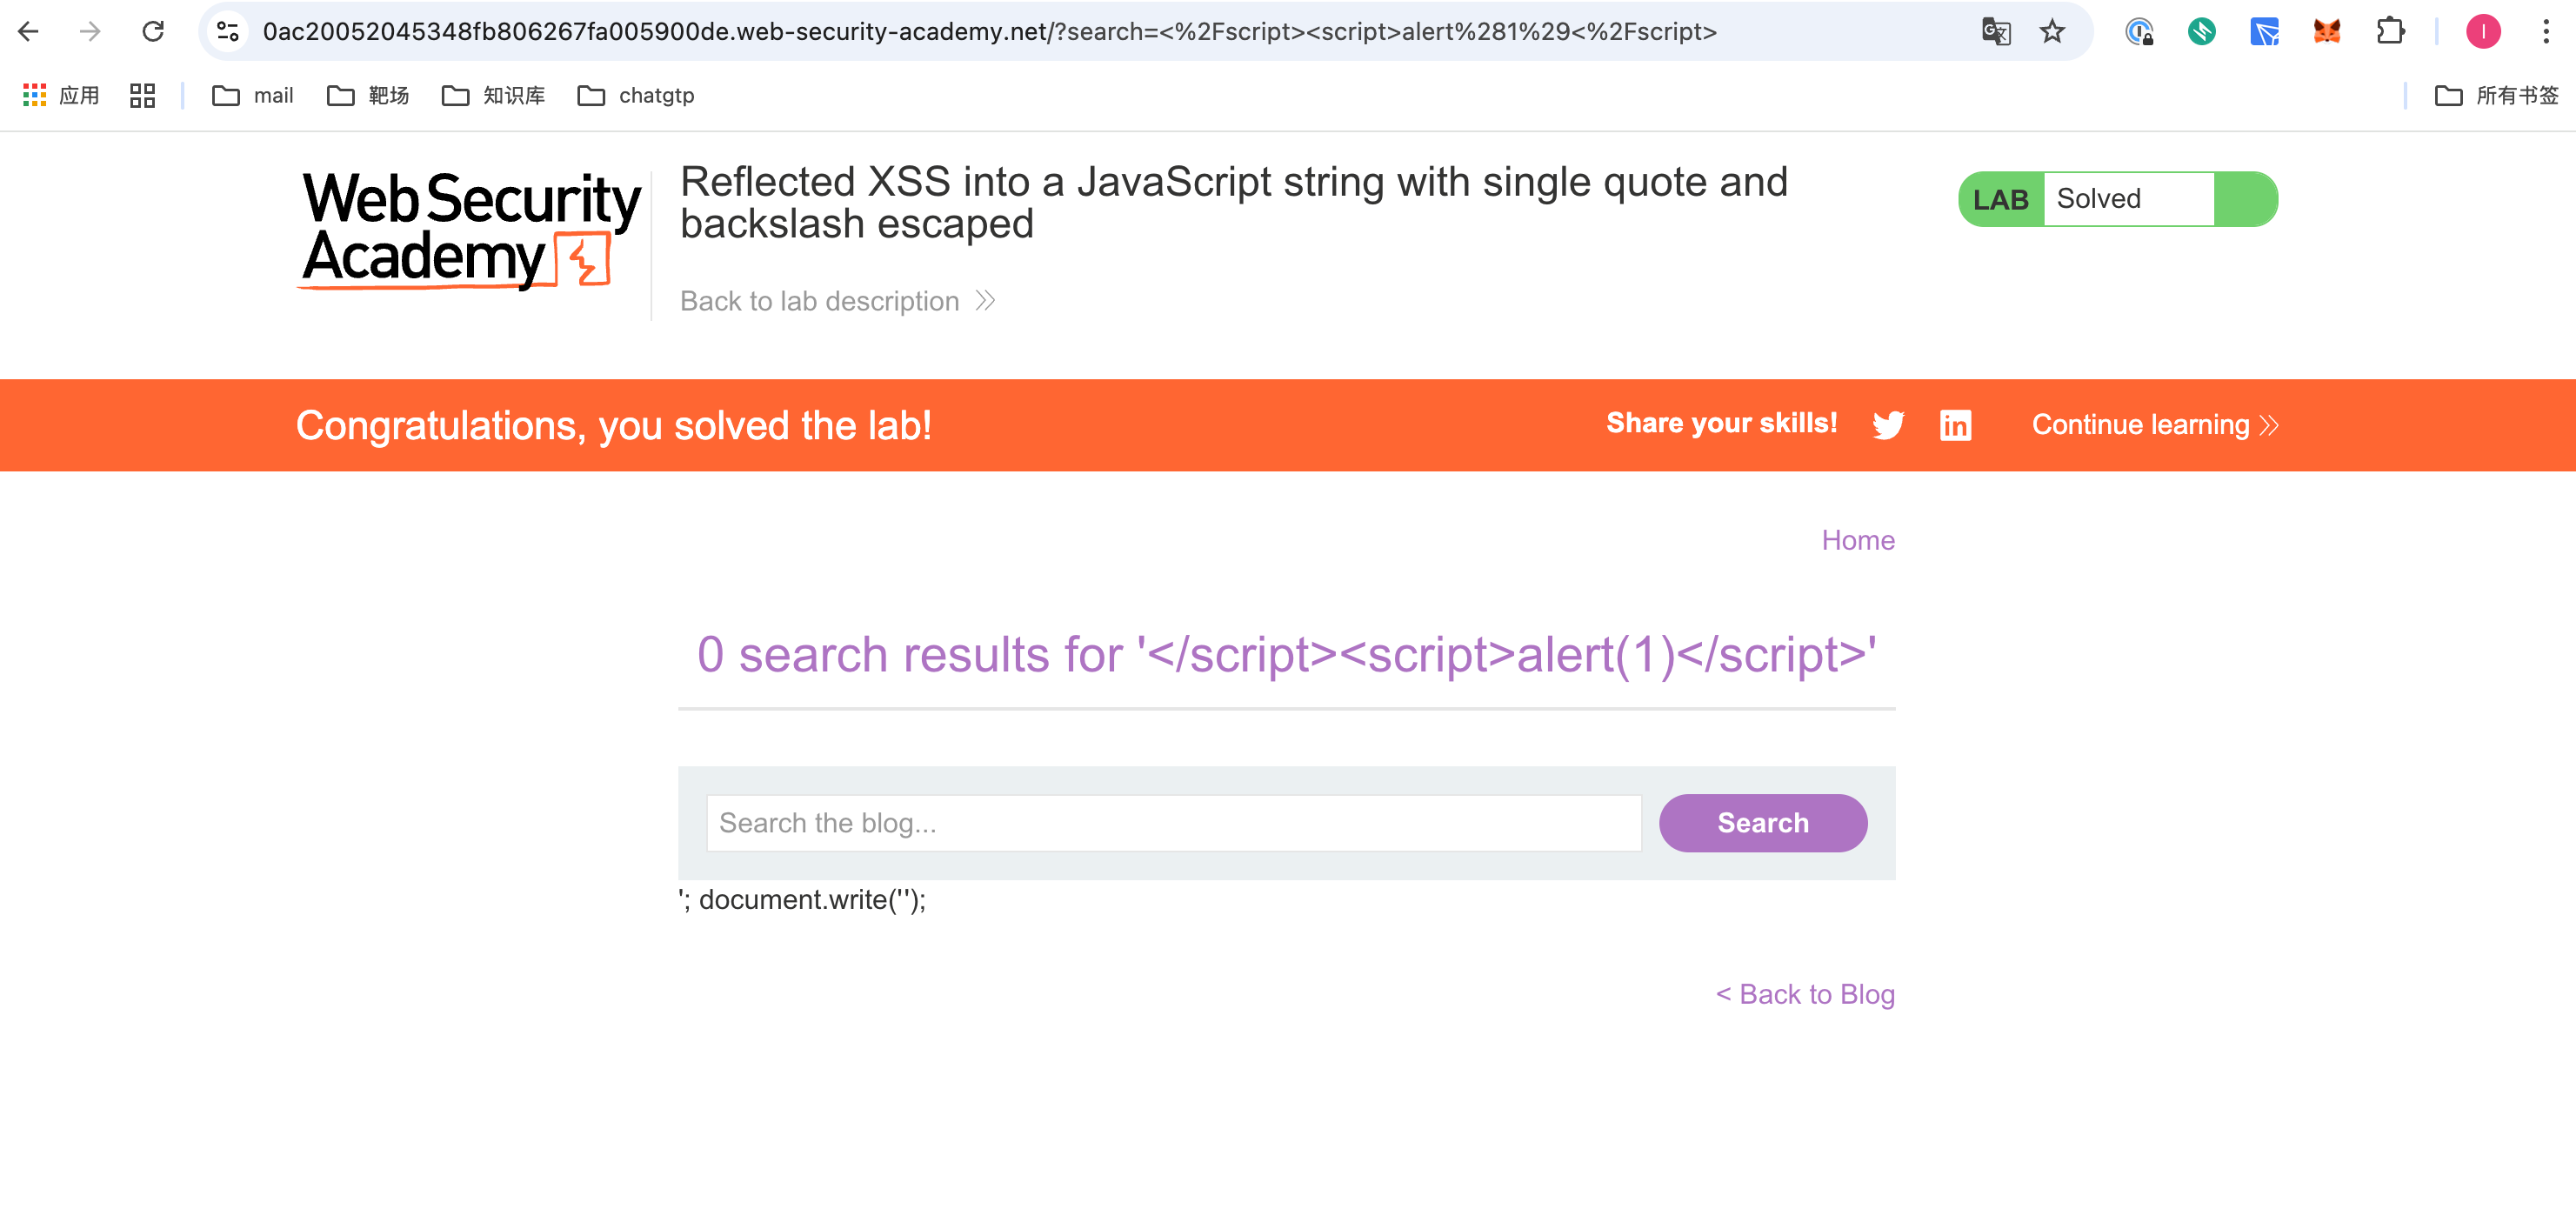
Task: Share the lab result on LinkedIn
Action: 1956,424
